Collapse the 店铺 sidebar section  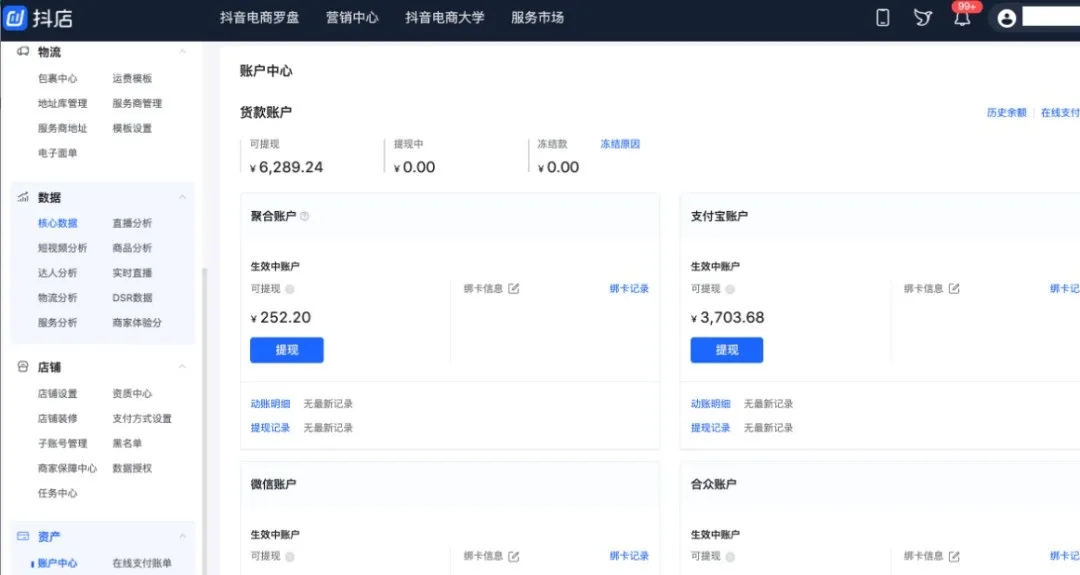pyautogui.click(x=183, y=367)
